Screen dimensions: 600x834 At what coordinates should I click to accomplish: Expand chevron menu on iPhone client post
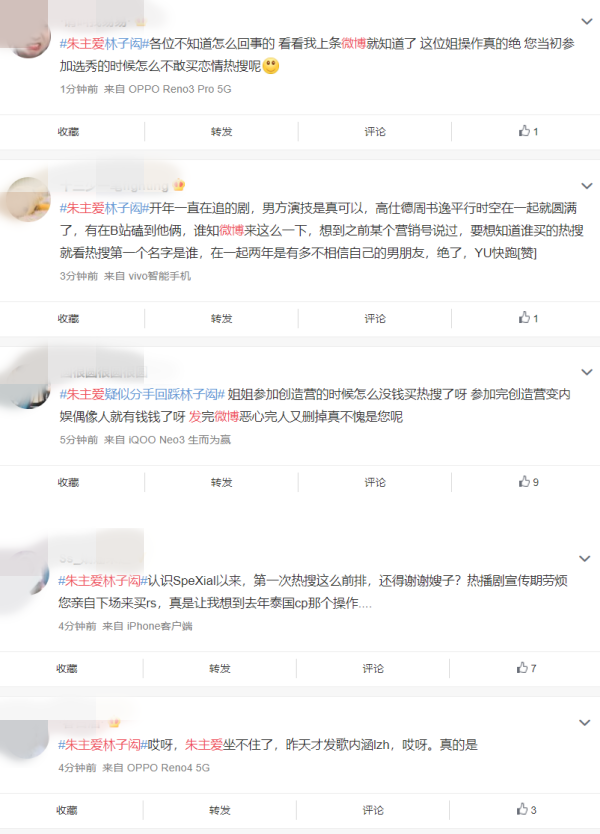click(585, 558)
